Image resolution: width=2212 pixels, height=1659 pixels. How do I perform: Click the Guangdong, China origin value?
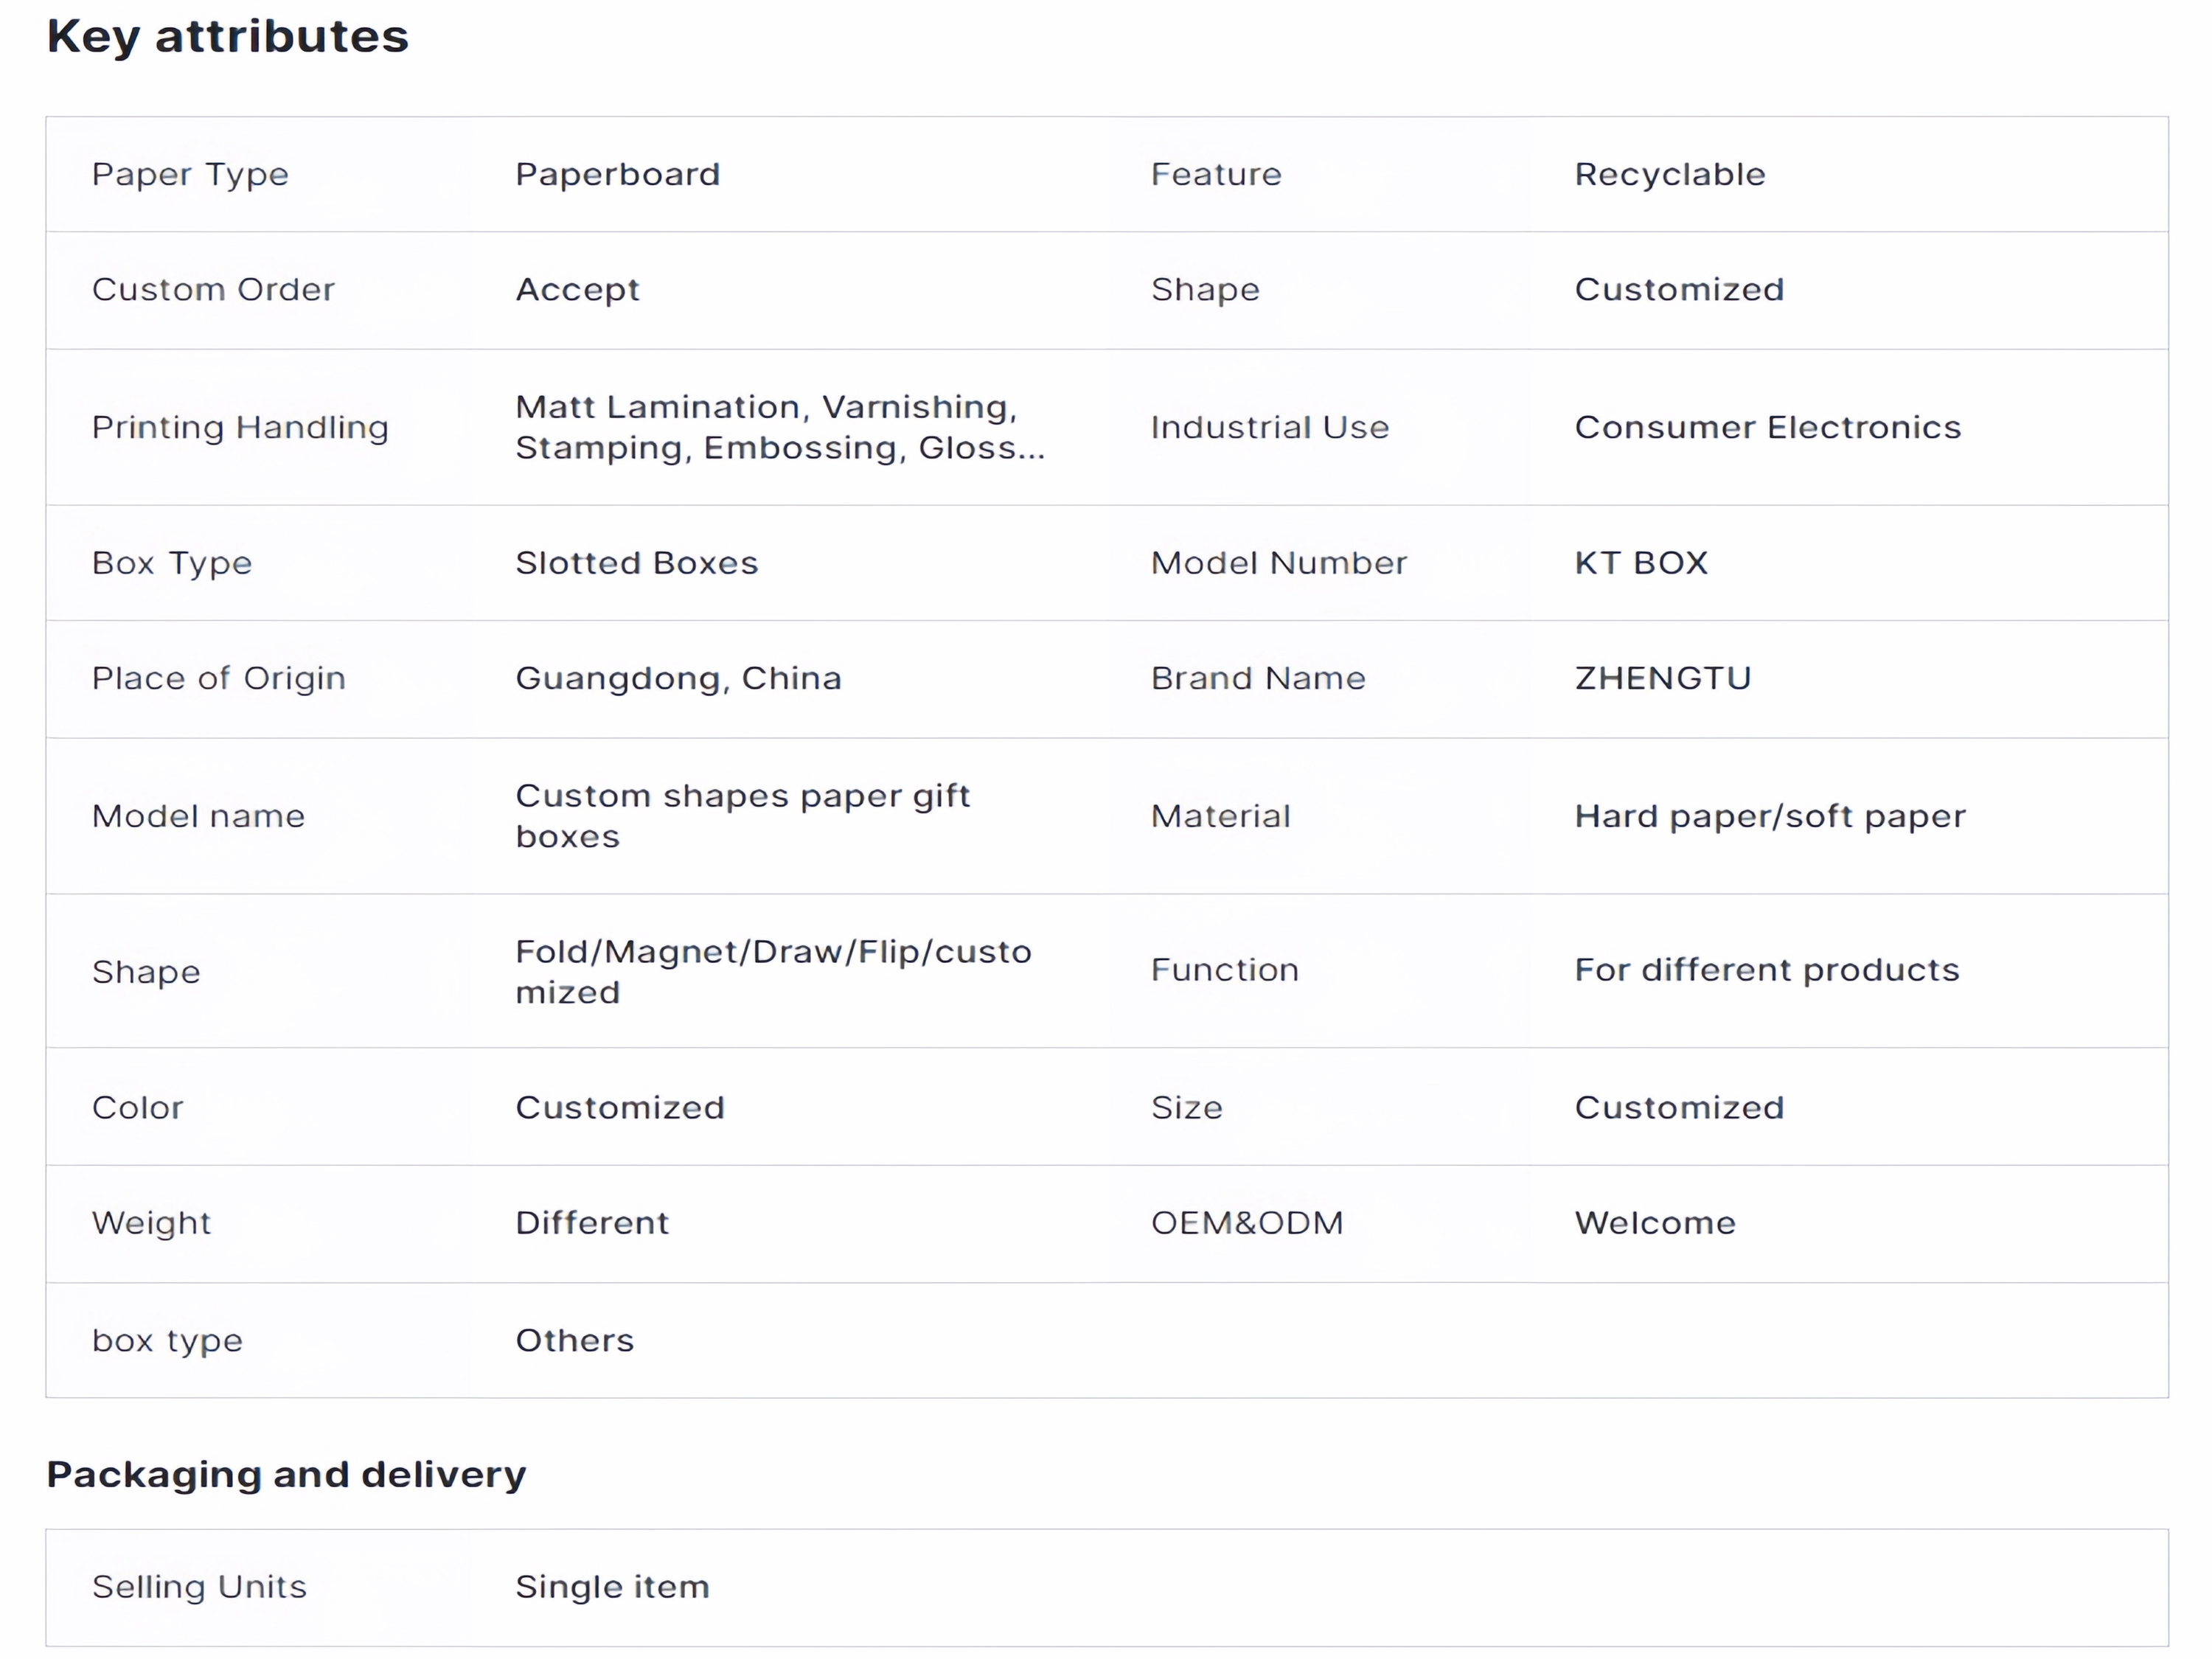point(678,679)
